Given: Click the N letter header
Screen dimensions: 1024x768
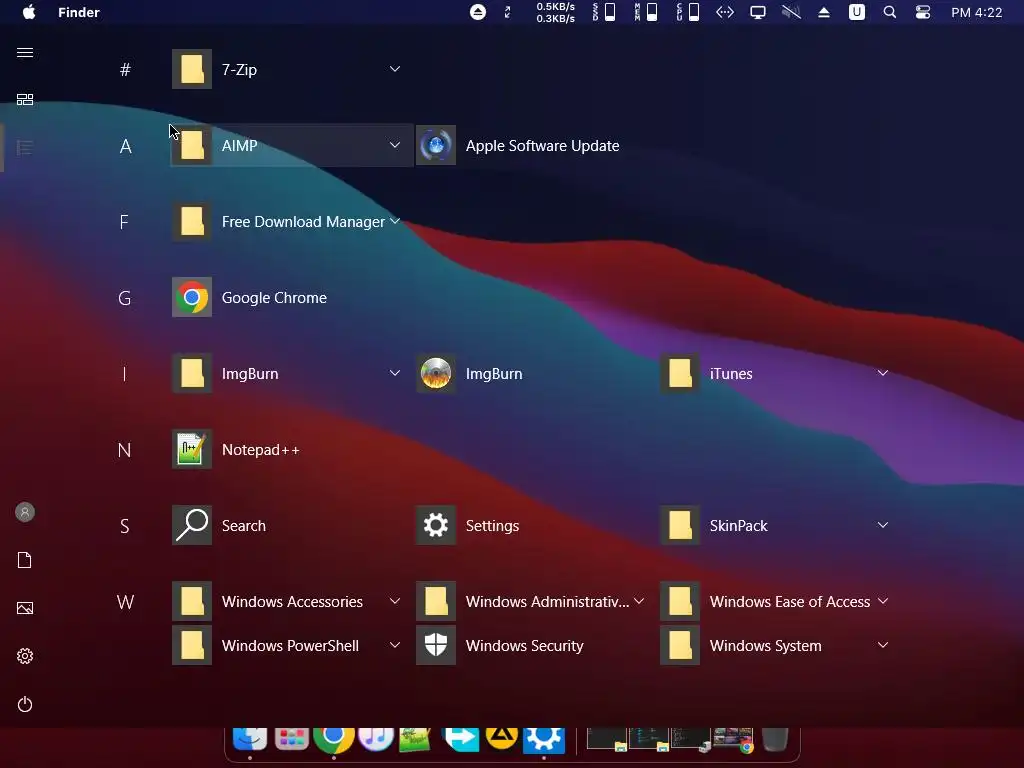Looking at the screenshot, I should (124, 450).
